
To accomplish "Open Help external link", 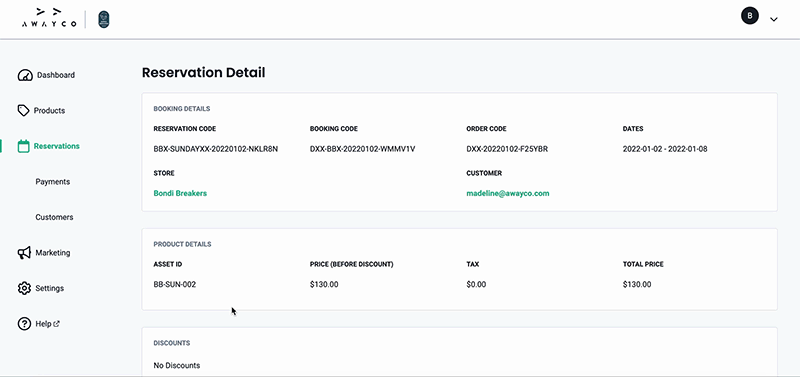I will pos(47,323).
